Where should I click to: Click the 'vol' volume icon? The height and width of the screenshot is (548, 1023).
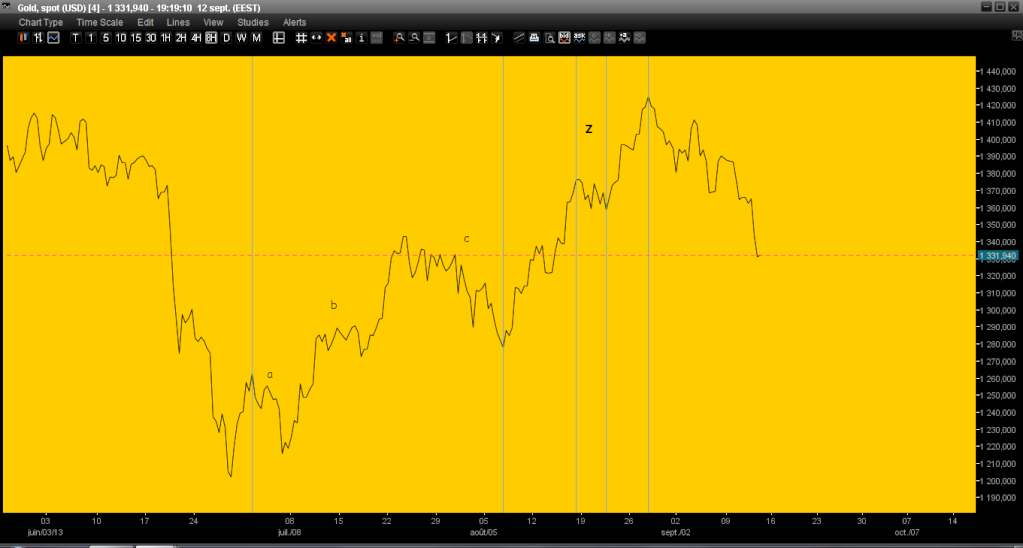click(x=376, y=38)
